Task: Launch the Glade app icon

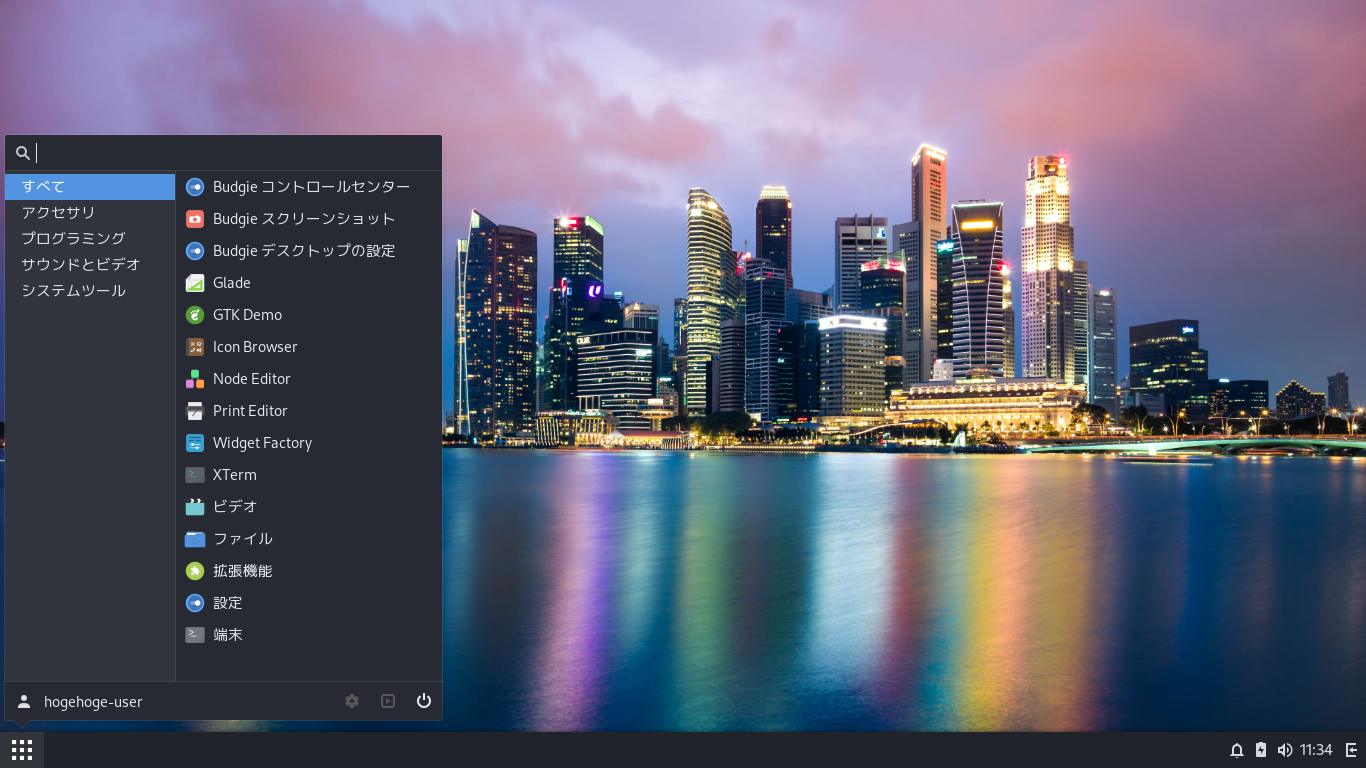Action: [195, 283]
